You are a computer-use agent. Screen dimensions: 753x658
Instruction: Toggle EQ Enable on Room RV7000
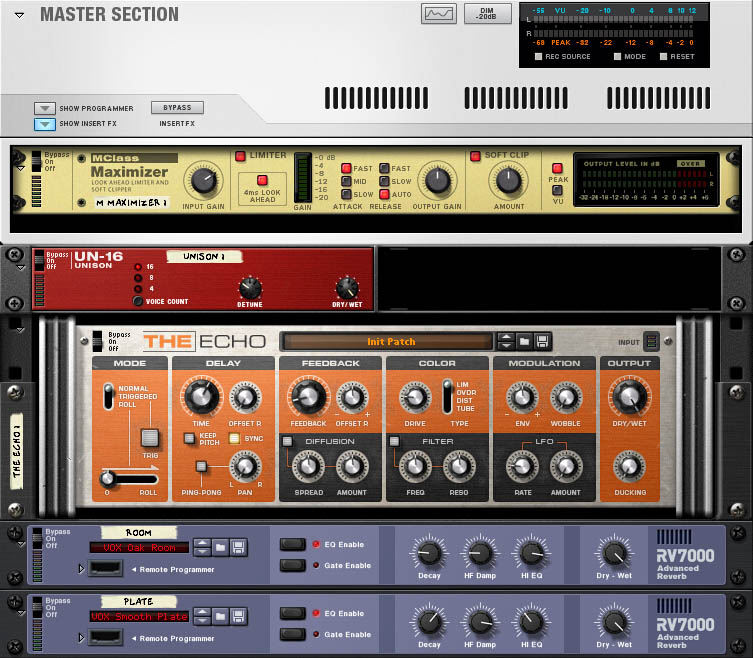292,545
